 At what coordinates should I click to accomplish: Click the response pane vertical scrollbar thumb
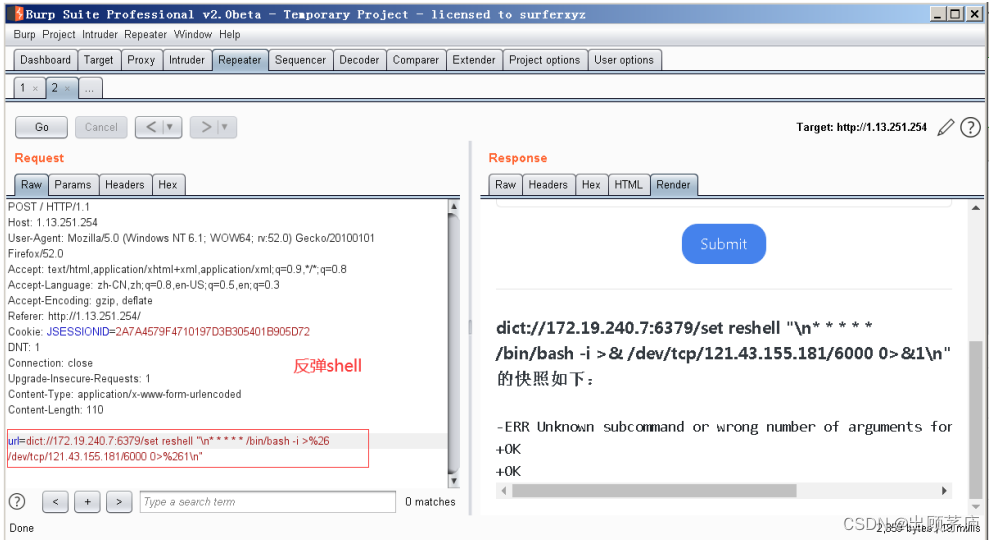pyautogui.click(x=976, y=420)
